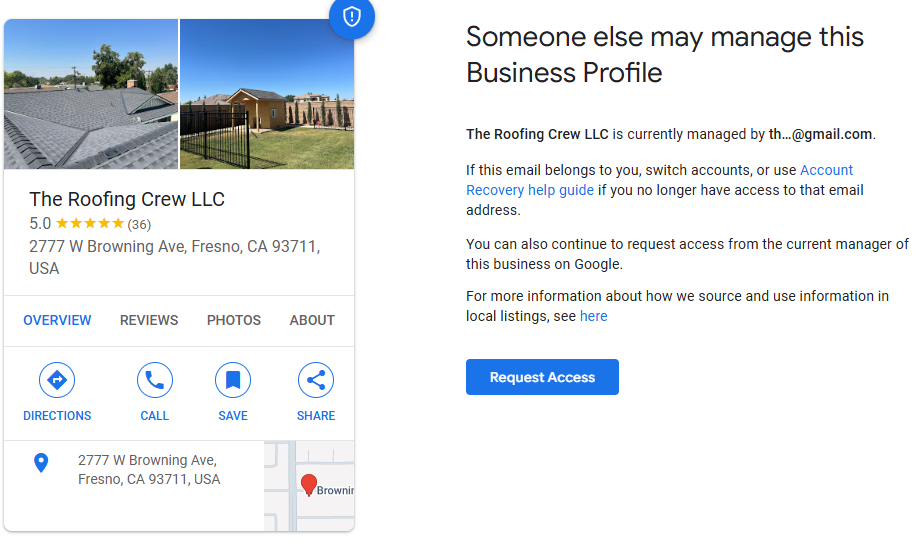
Task: Open the Reviews tab
Action: point(149,320)
